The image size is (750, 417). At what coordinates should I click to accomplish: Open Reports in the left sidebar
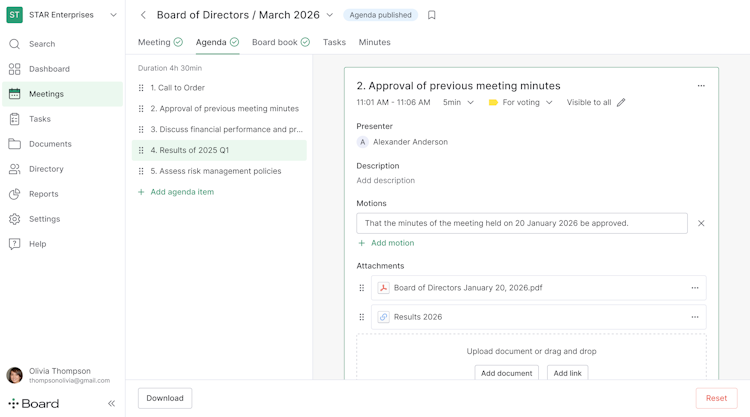[43, 194]
